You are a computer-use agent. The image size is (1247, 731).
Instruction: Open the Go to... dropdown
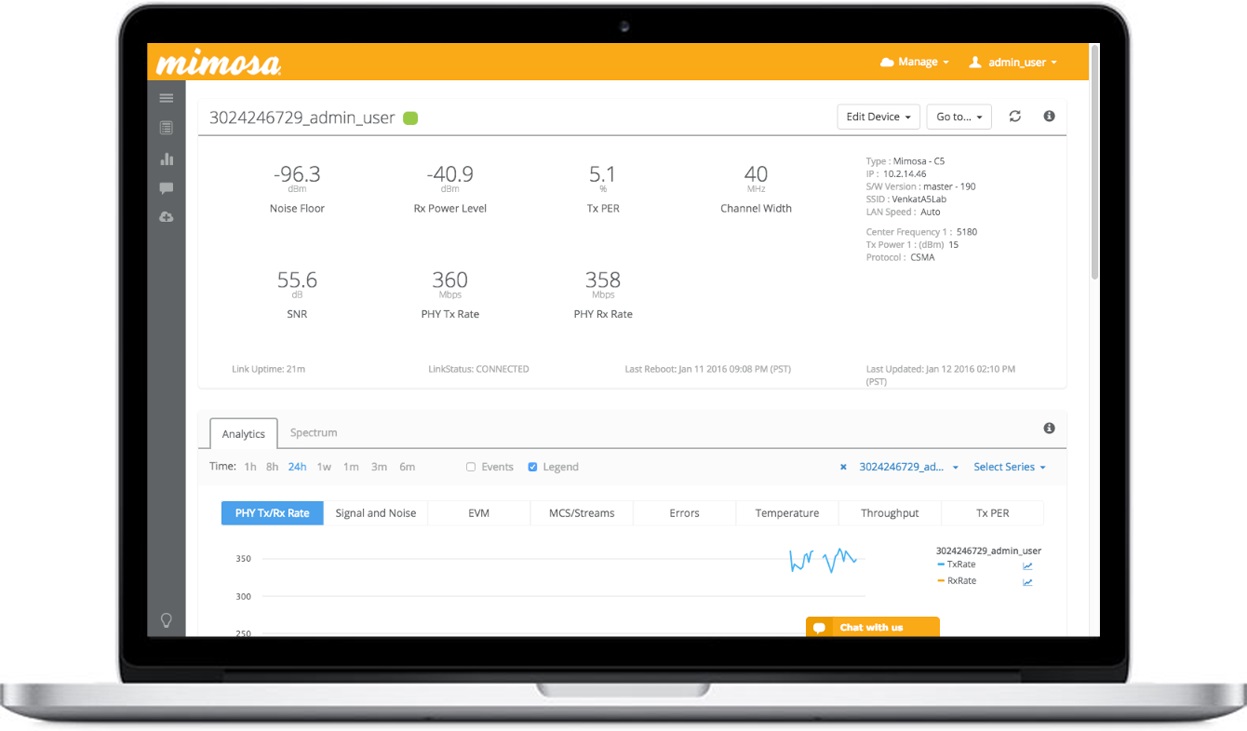(958, 117)
